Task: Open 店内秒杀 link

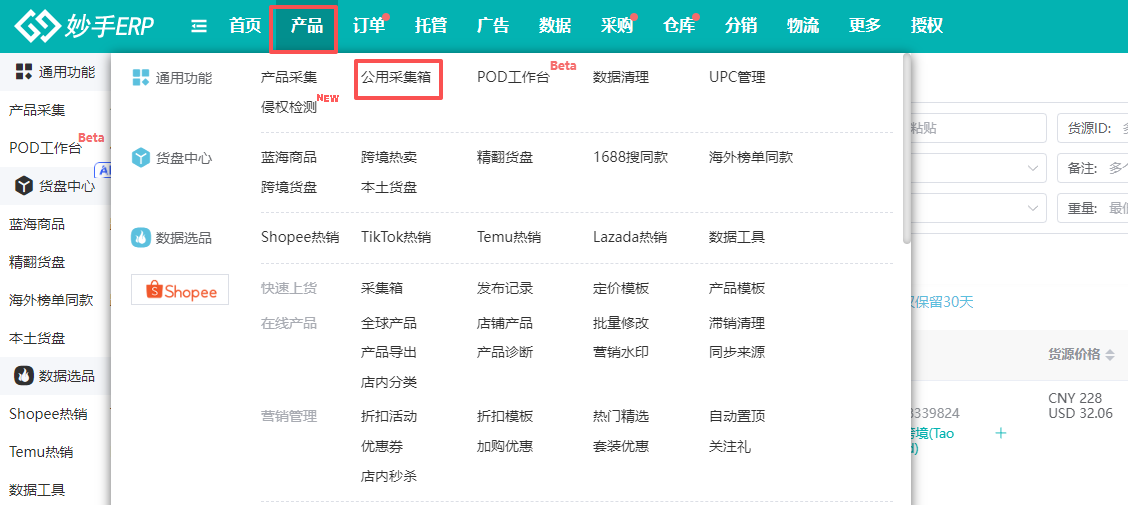Action: pyautogui.click(x=389, y=476)
